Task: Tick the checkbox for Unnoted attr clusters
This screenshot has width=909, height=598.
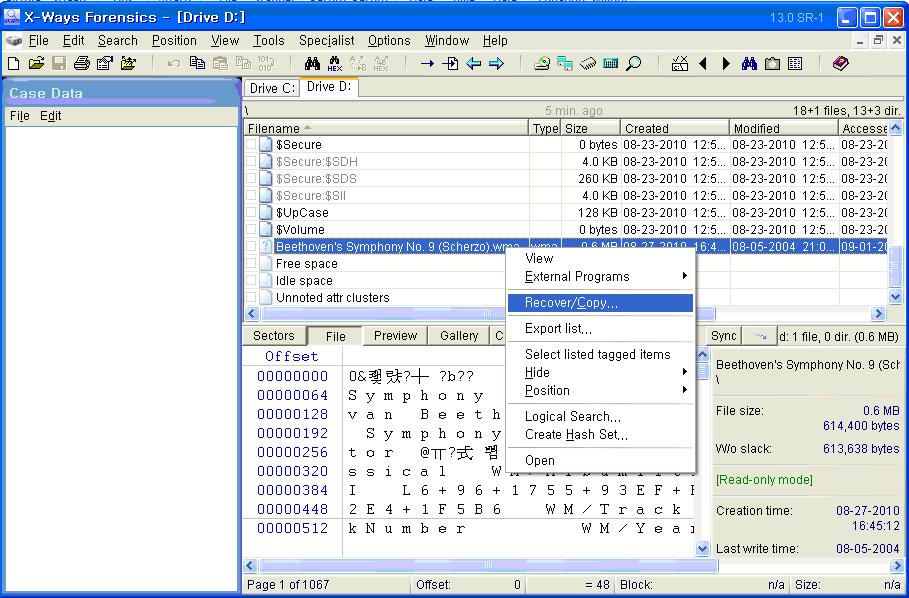Action: [251, 297]
